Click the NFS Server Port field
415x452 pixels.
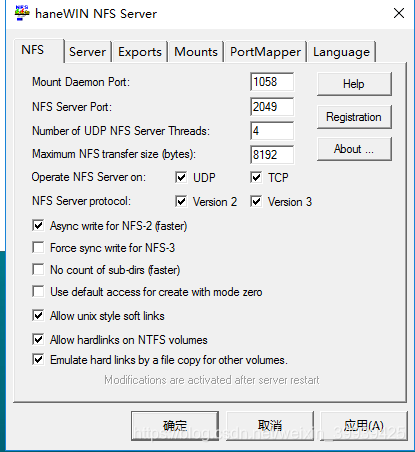pyautogui.click(x=272, y=107)
